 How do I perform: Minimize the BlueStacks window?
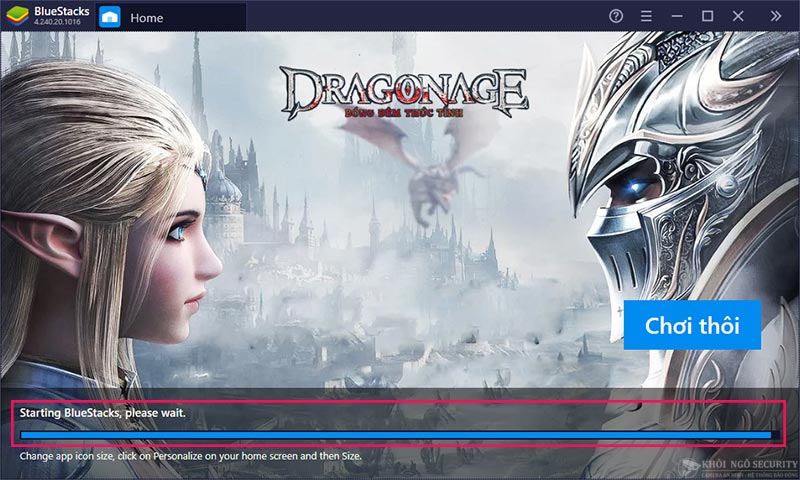[x=677, y=16]
